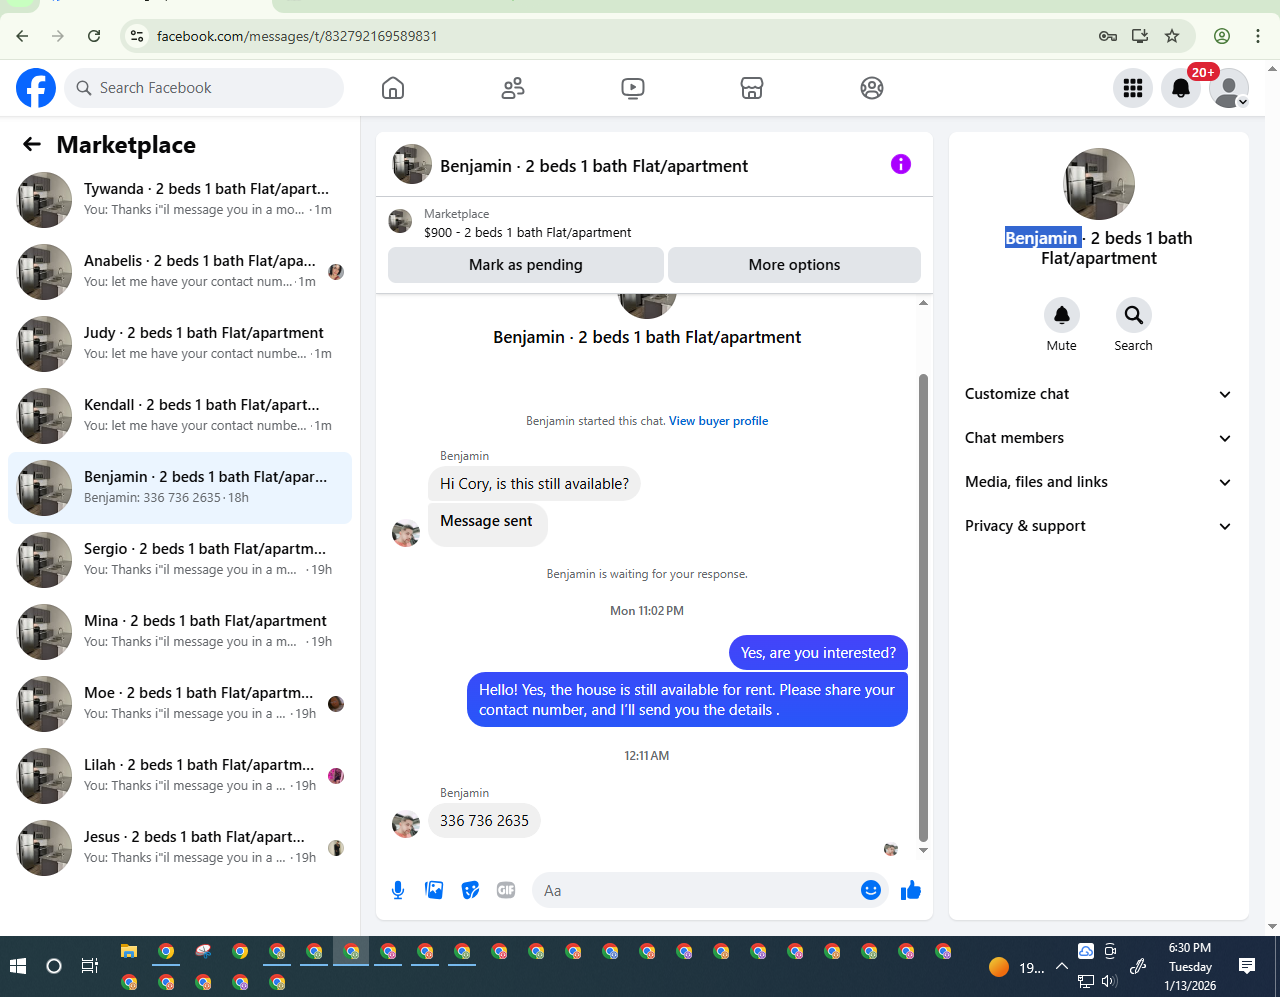Viewport: 1280px width, 997px height.
Task: Open Tywanda conversation
Action: point(180,200)
